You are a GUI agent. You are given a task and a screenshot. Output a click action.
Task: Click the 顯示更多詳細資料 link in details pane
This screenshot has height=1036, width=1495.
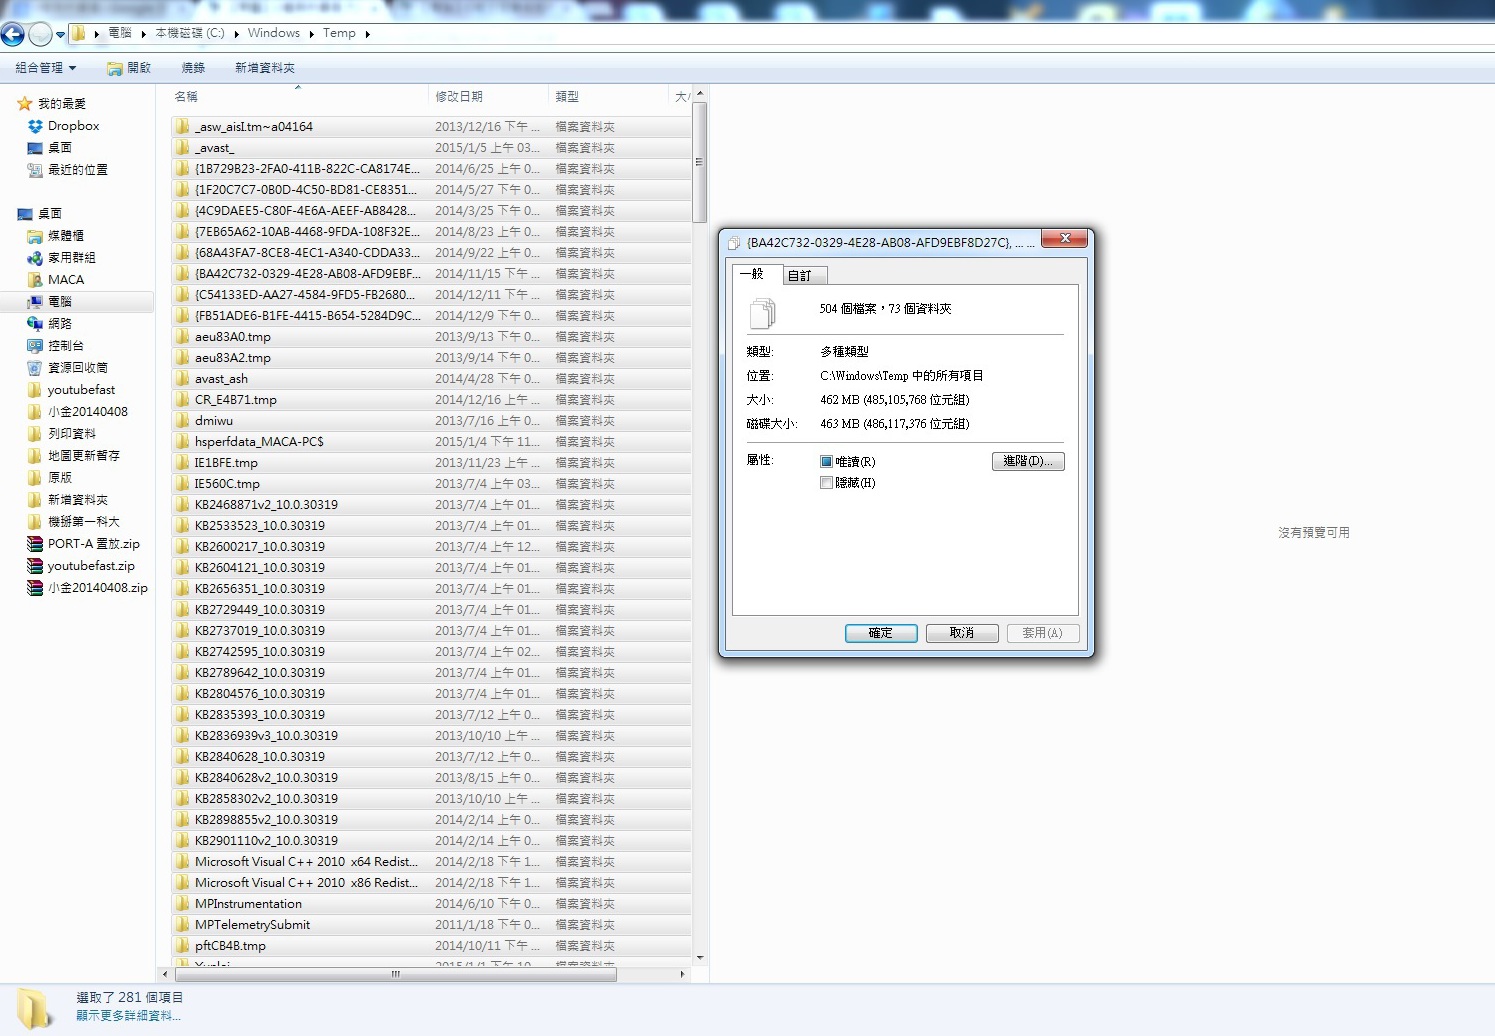[129, 1016]
